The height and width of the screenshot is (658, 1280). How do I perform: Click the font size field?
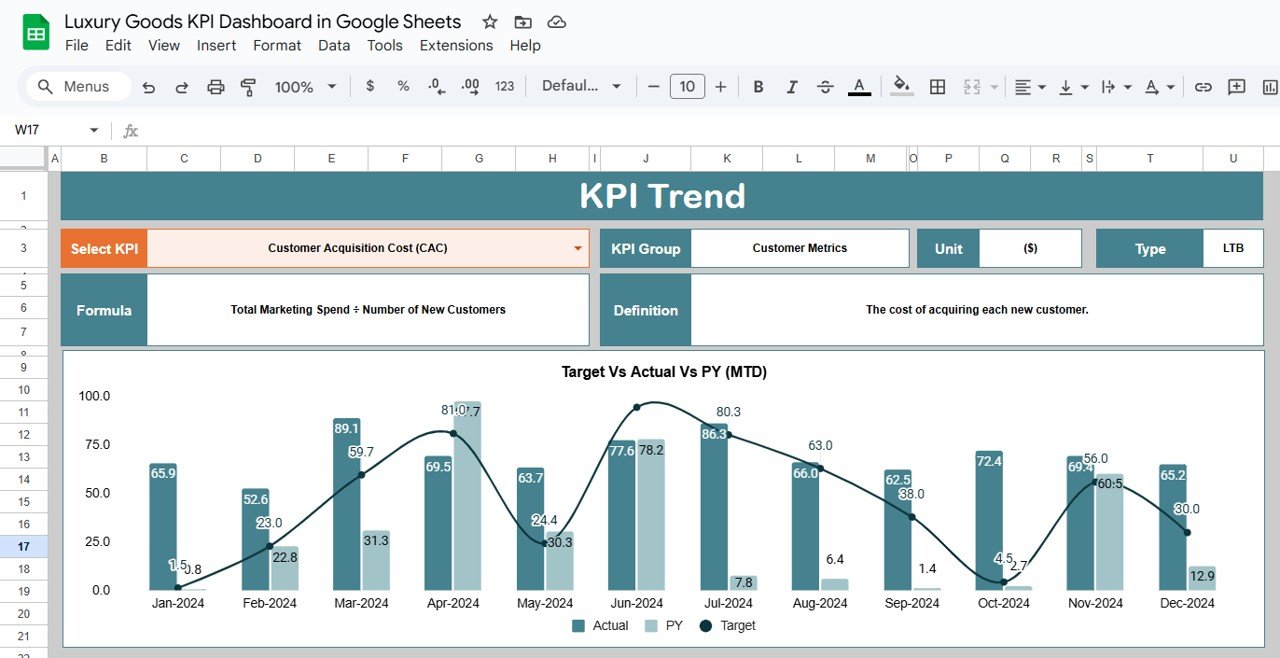687,87
